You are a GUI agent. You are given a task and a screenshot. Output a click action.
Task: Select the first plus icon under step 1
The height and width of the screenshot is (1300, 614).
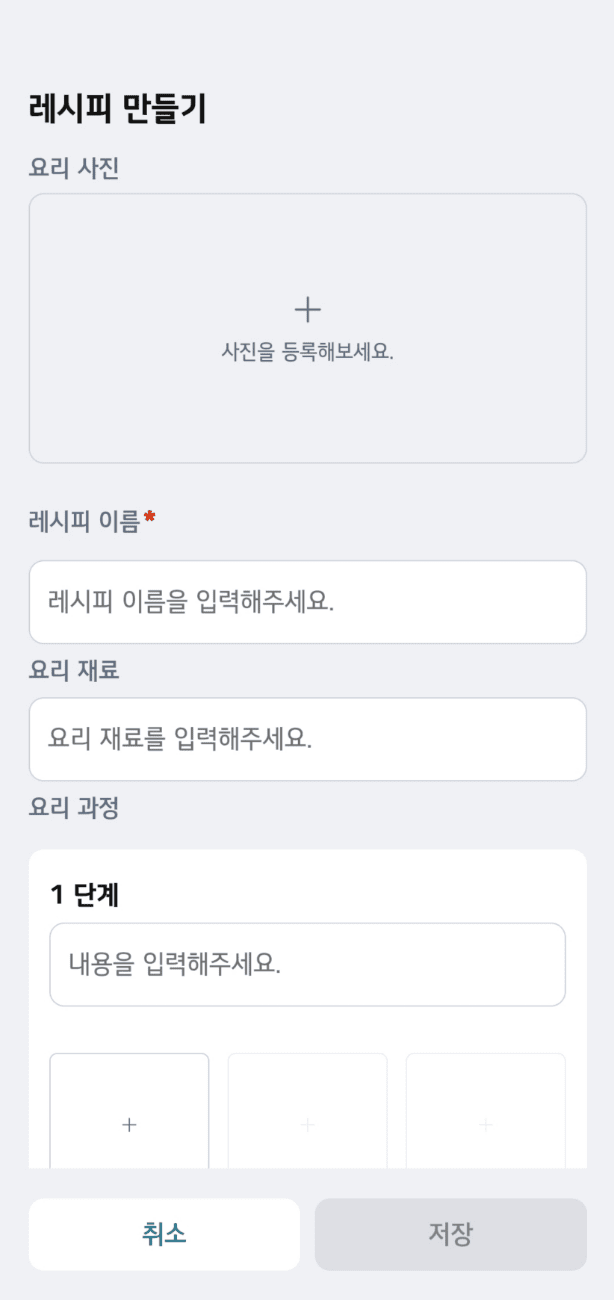[129, 1124]
